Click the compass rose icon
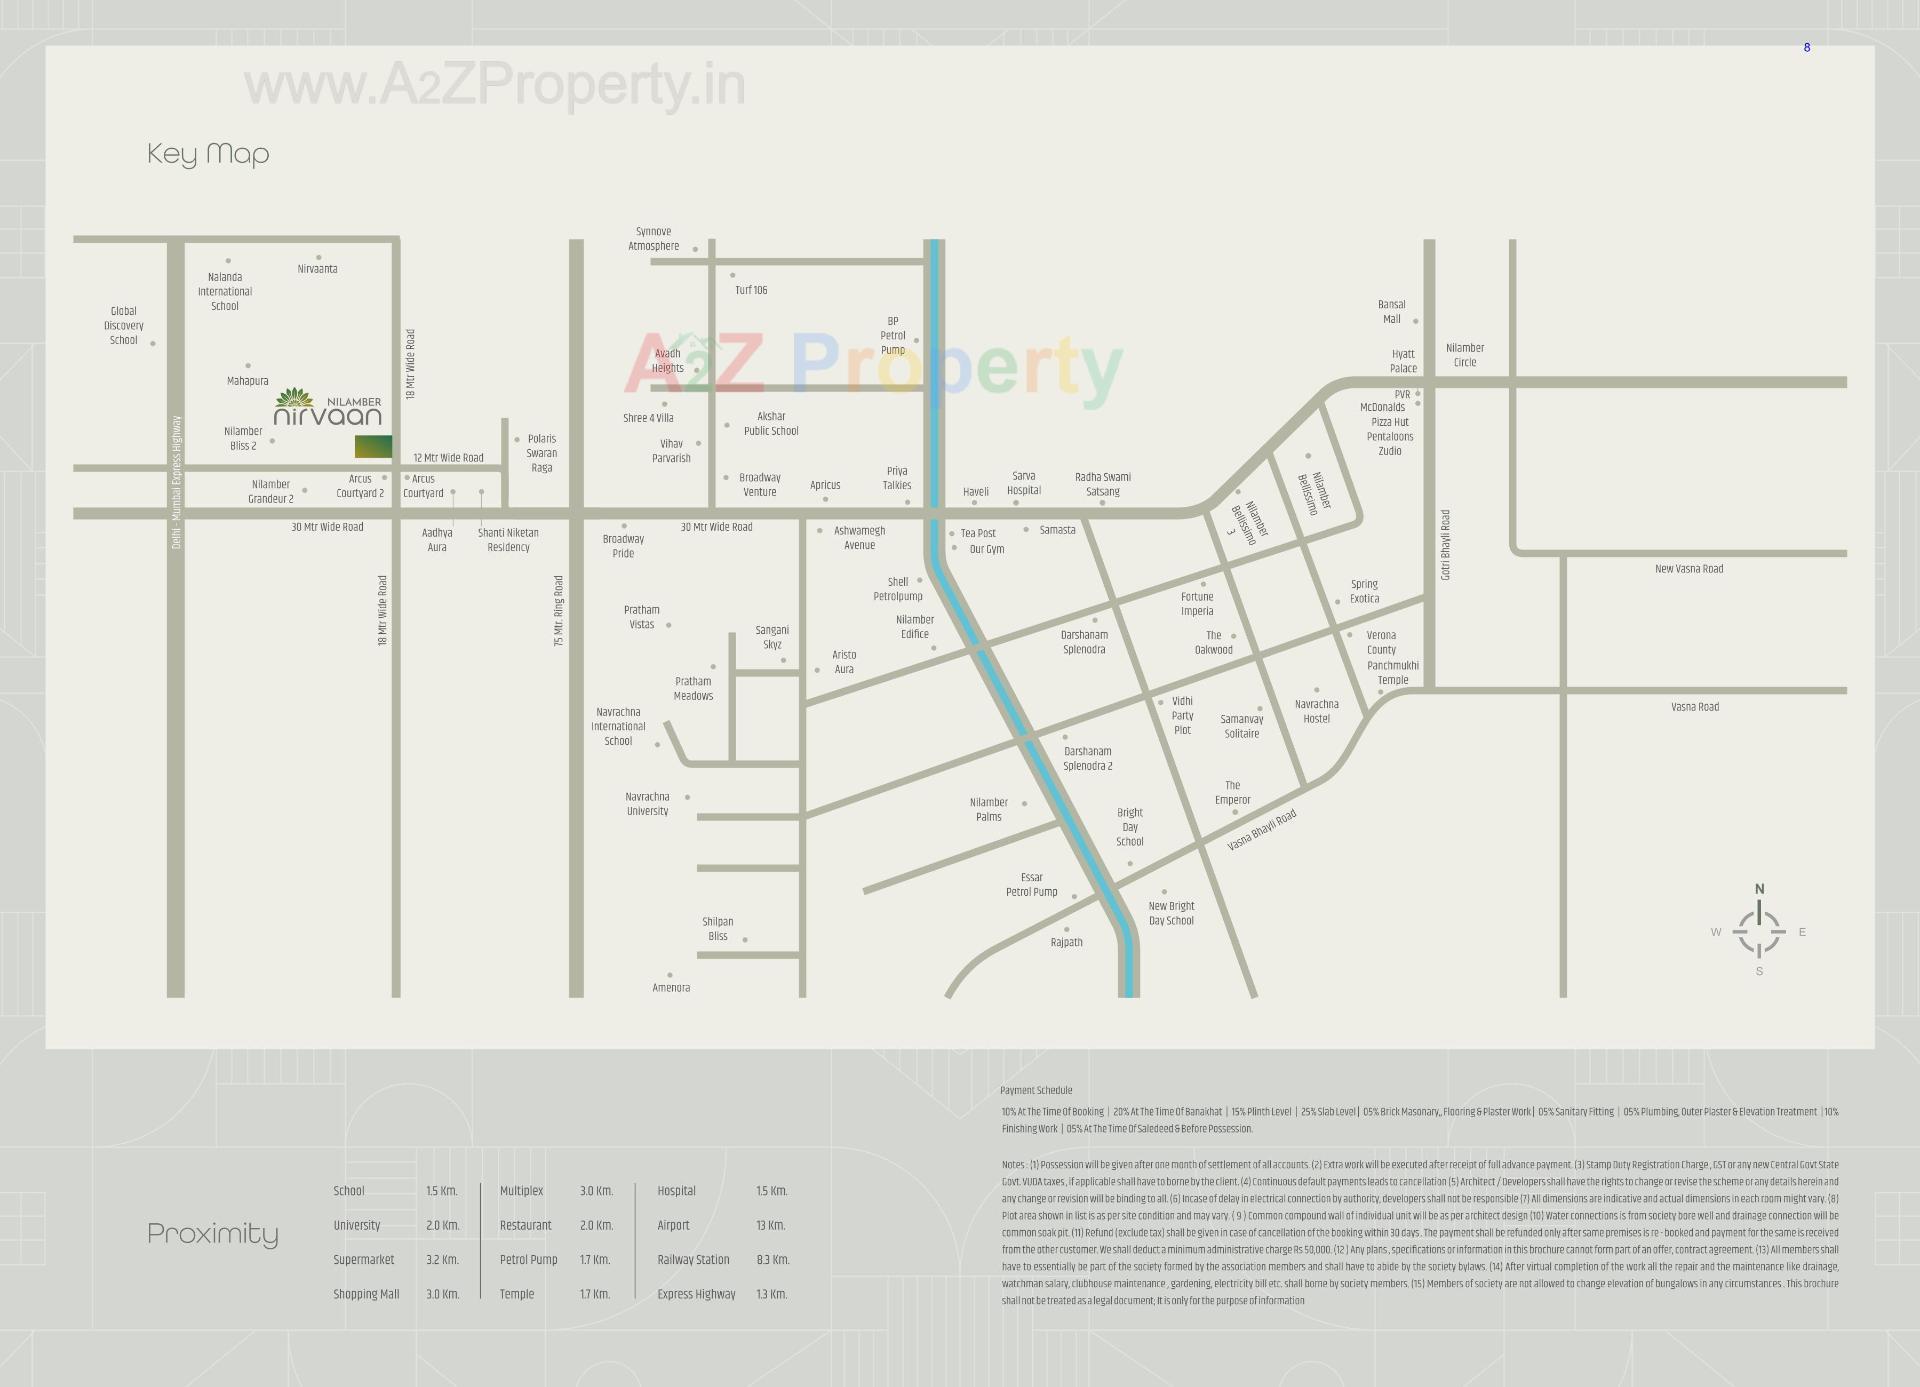 1759,931
